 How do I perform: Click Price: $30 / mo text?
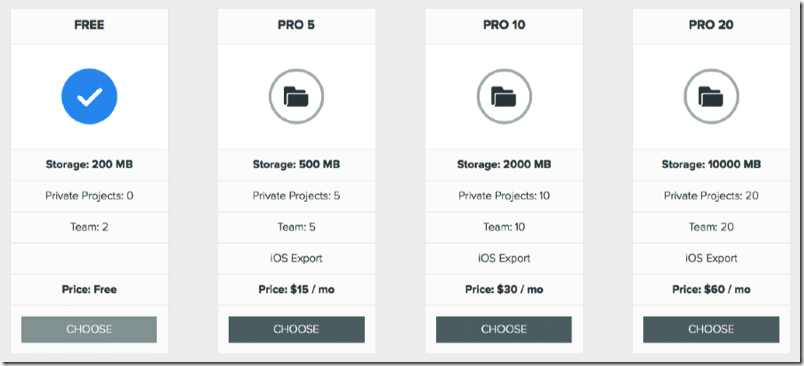(x=504, y=290)
